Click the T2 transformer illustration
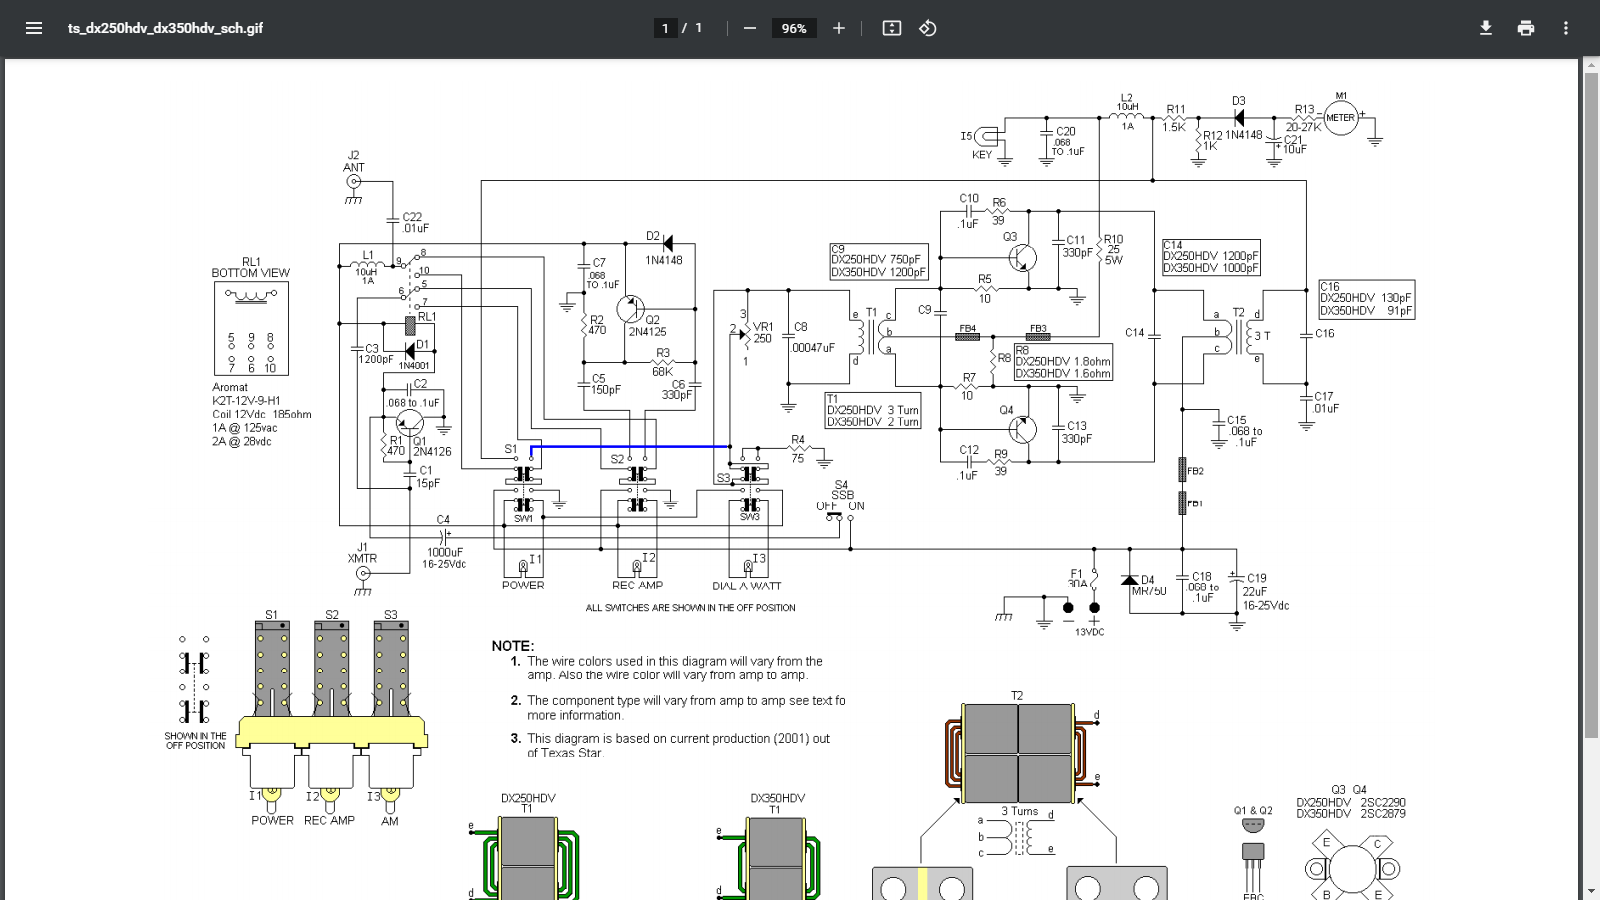Image resolution: width=1600 pixels, height=900 pixels. (1018, 753)
